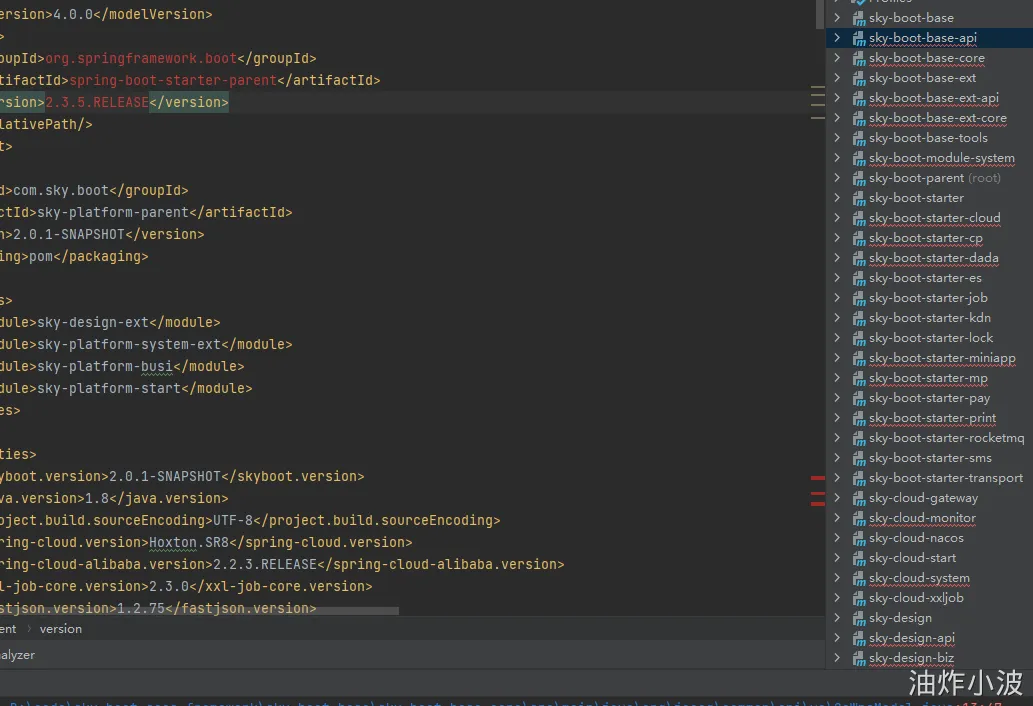Click the sky-boot-starter-cp module icon
This screenshot has width=1033, height=706.
coord(858,238)
